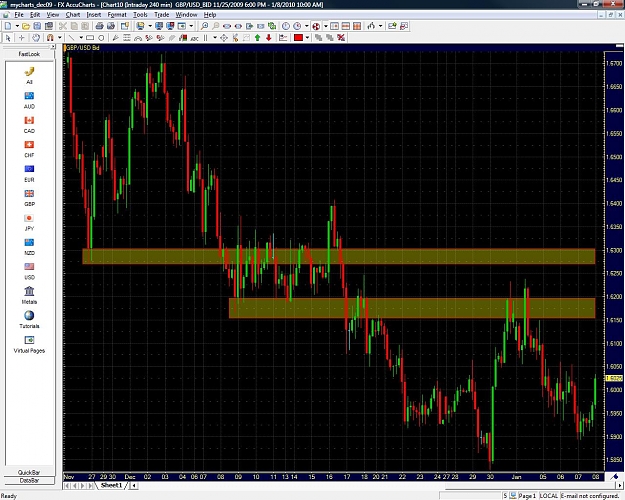Insert a red down arrow marker
625x500 pixels.
(269, 37)
